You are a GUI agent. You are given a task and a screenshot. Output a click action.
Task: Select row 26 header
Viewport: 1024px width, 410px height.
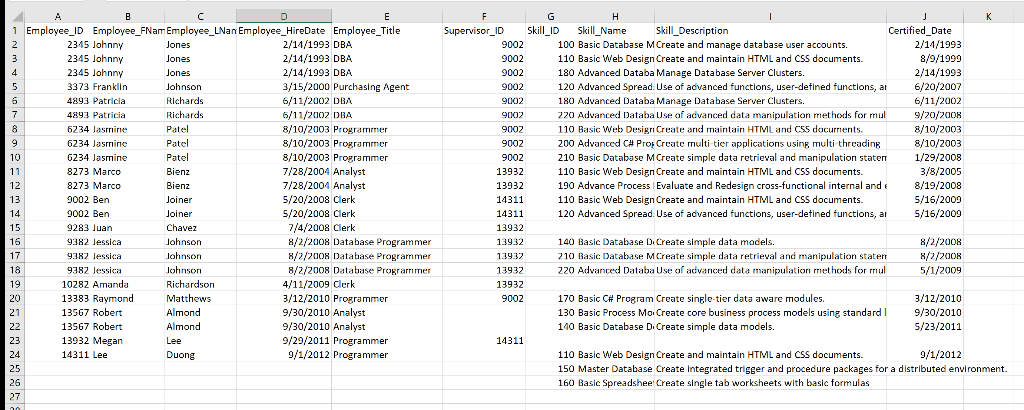point(13,383)
